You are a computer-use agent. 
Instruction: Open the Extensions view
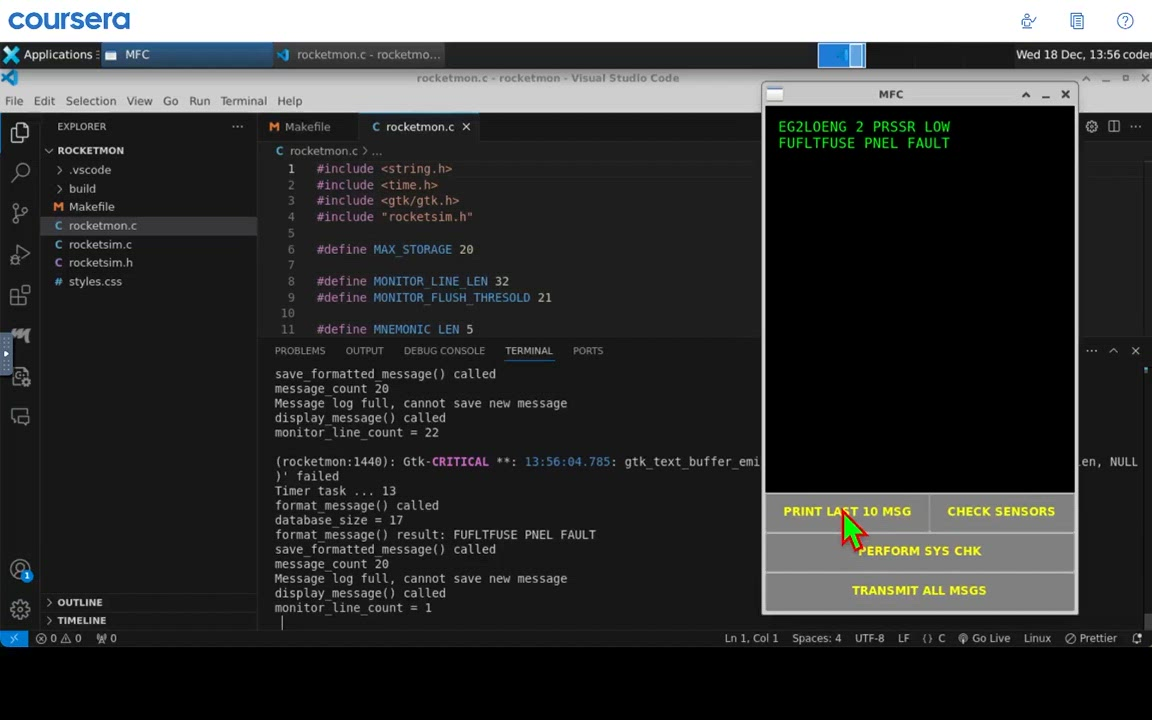click(x=20, y=296)
